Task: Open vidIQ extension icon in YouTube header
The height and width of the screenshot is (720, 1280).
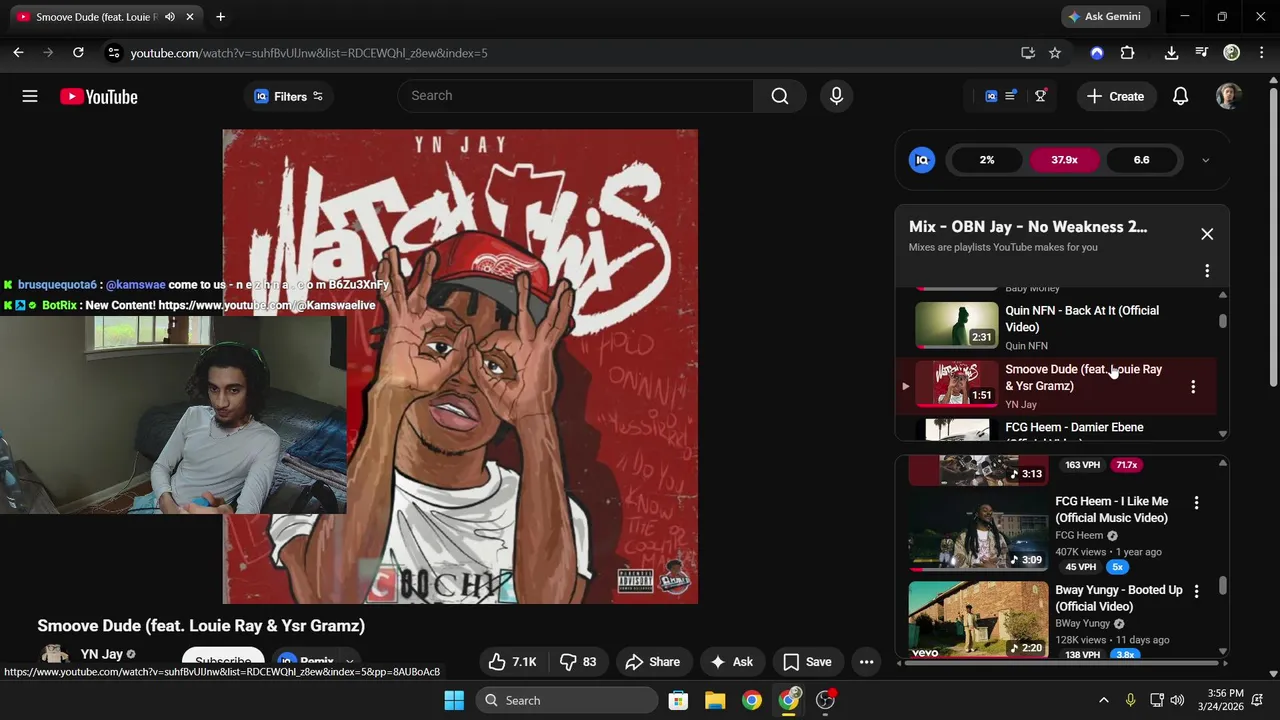Action: pos(991,96)
